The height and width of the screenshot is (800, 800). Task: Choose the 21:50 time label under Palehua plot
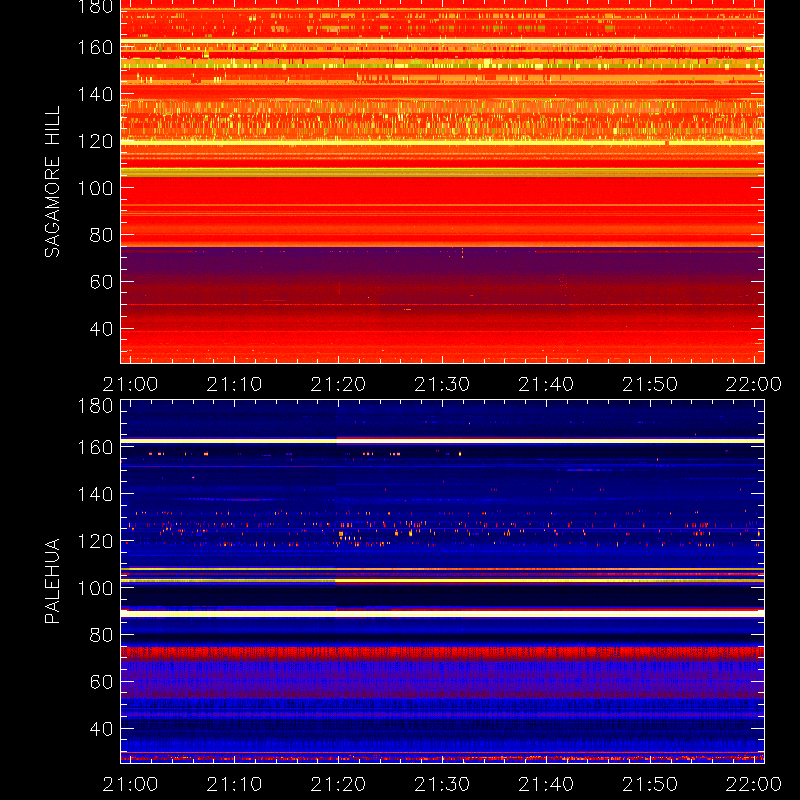(650, 784)
